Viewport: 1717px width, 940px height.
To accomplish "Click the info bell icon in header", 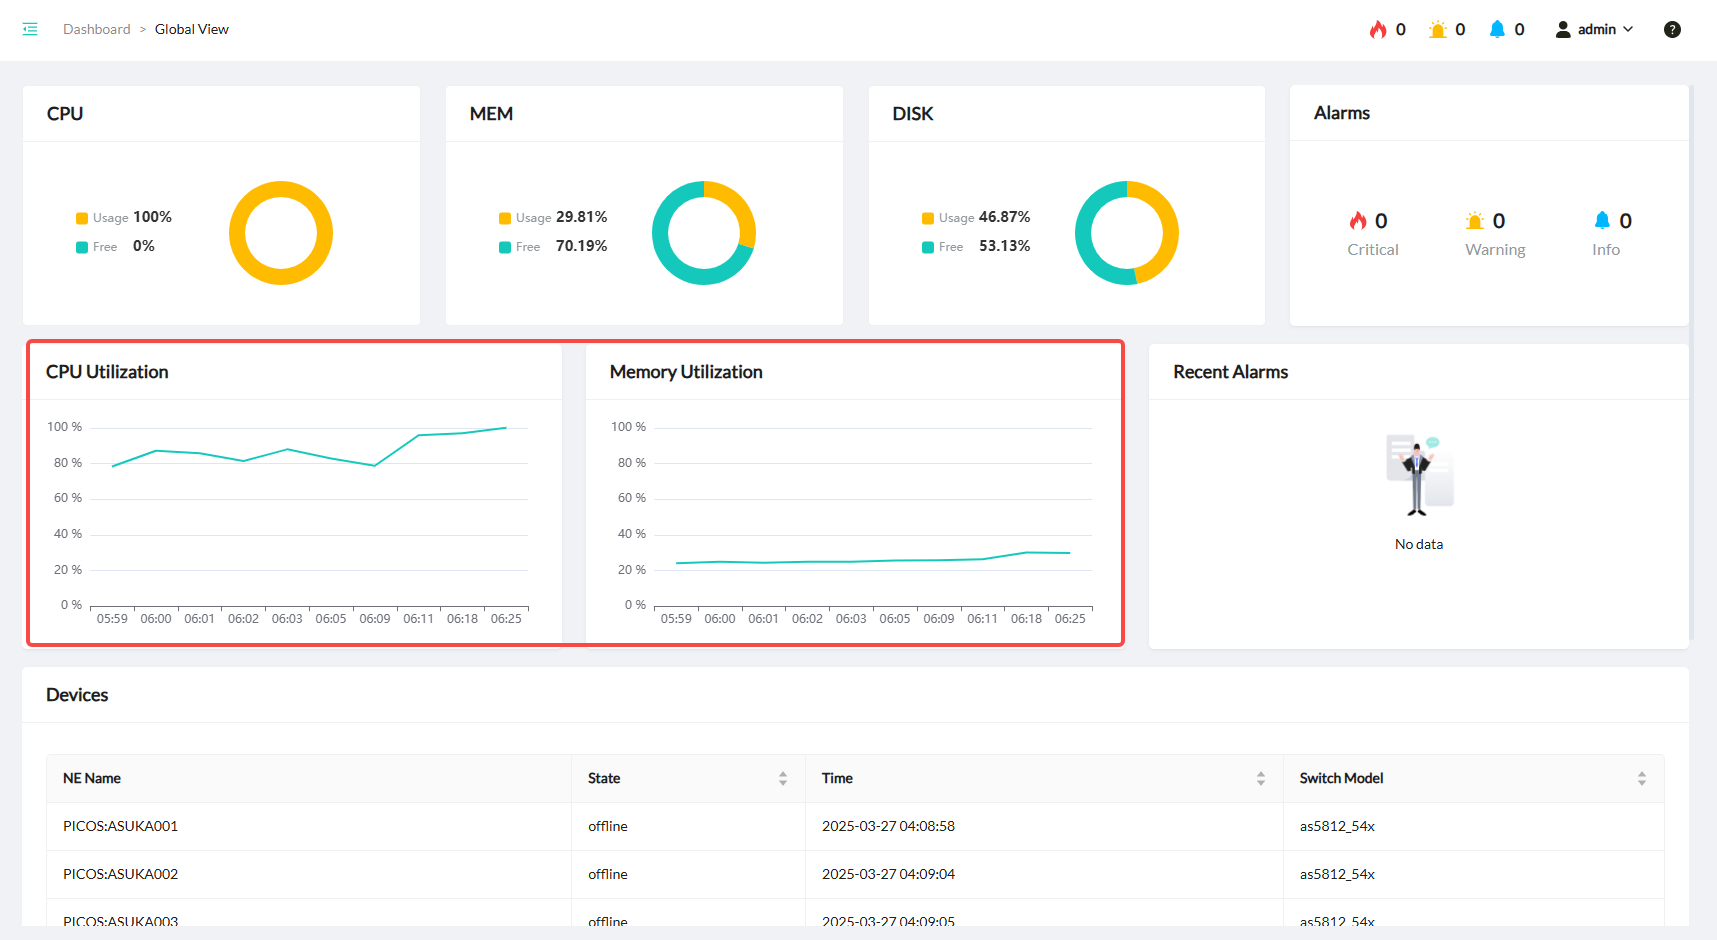I will coord(1497,29).
